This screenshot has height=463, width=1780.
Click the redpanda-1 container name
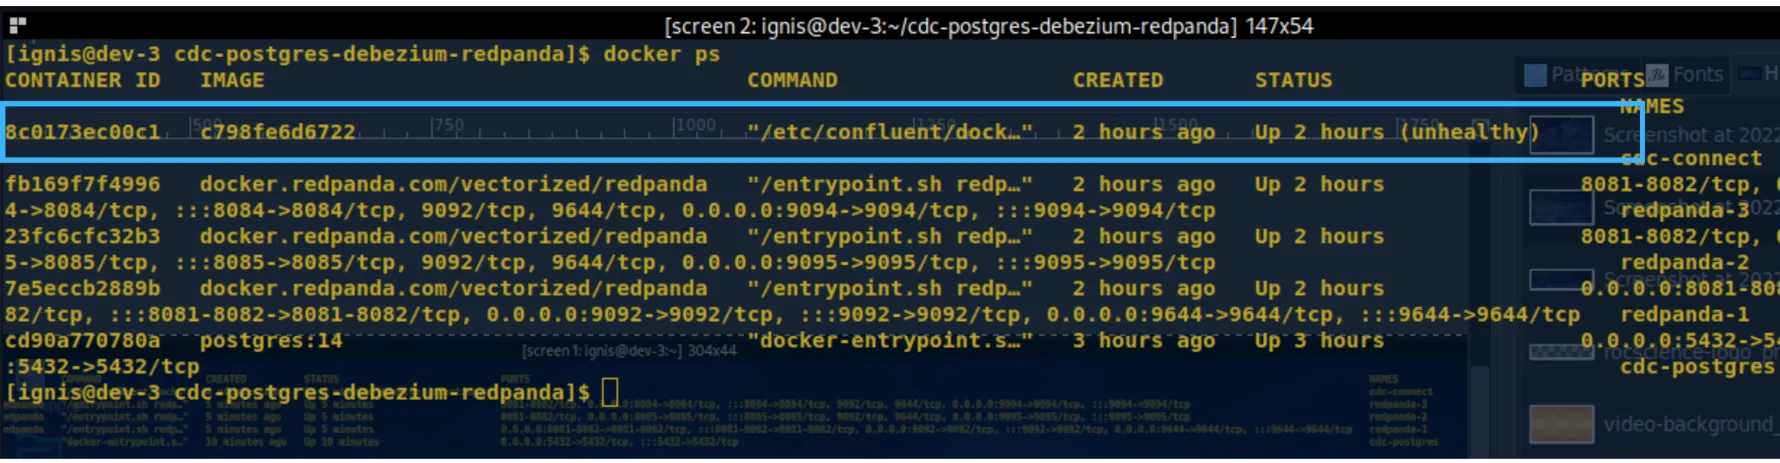click(1685, 314)
